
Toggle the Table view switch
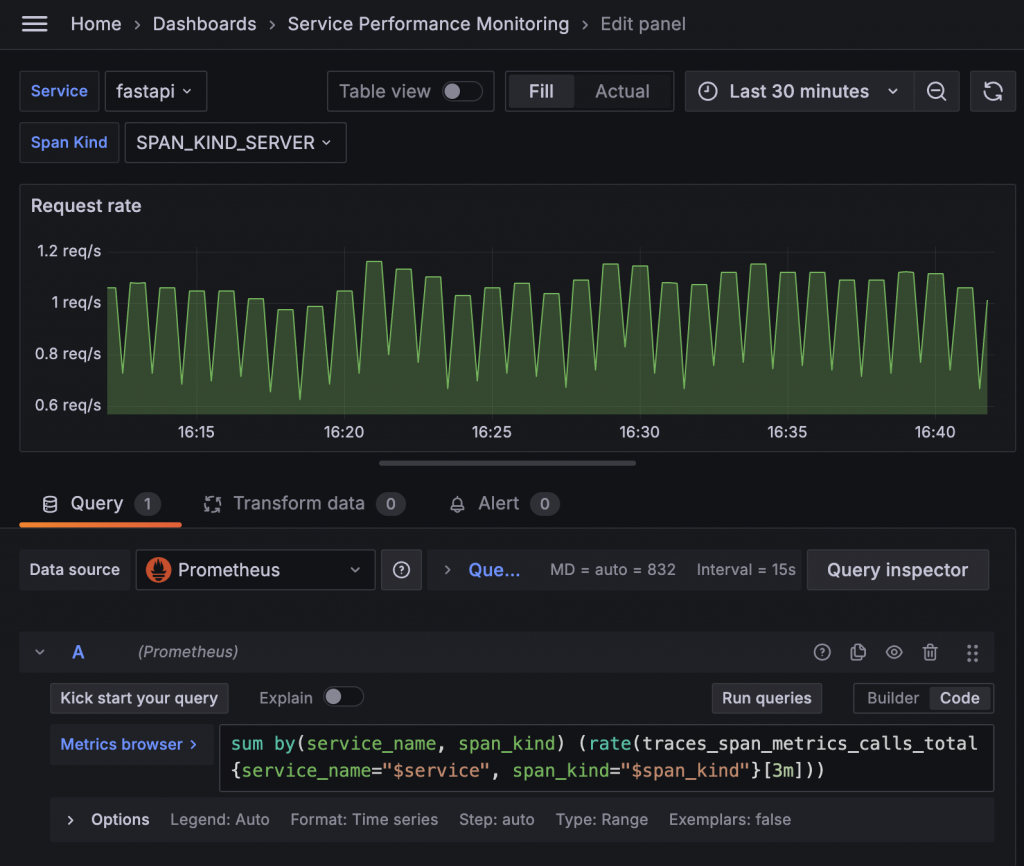point(462,91)
